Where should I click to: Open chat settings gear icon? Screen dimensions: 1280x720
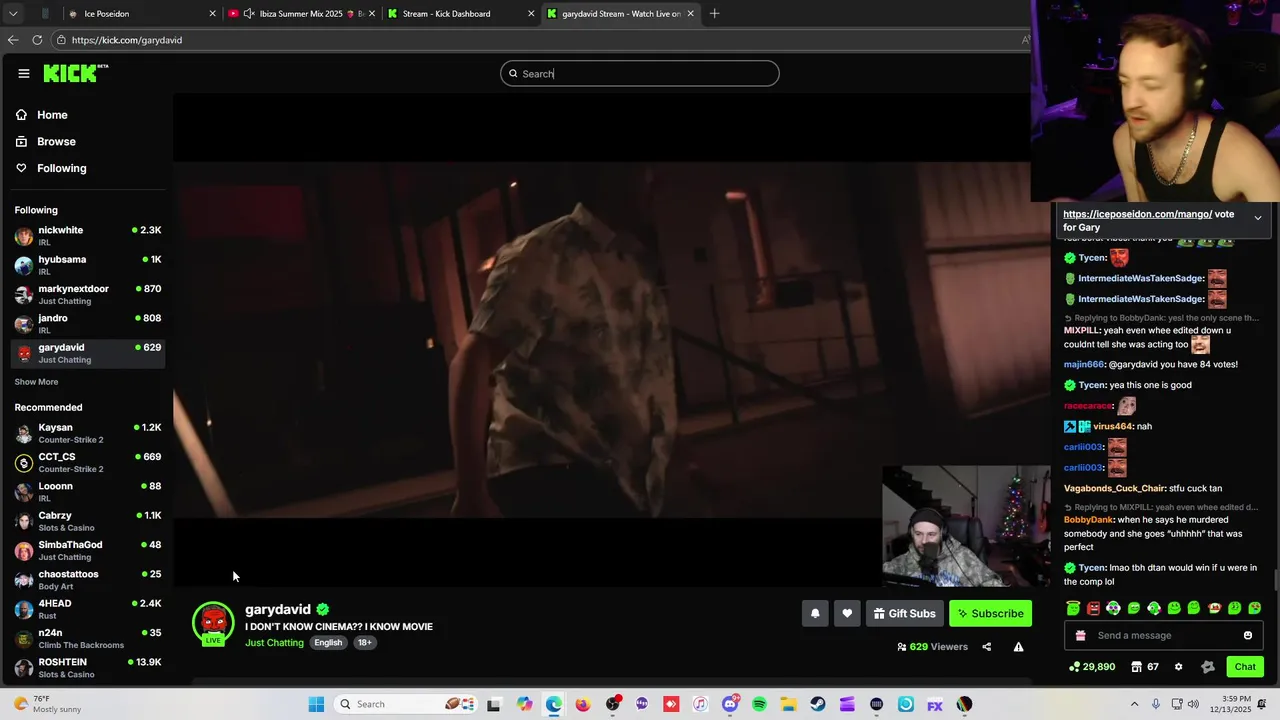[1178, 667]
